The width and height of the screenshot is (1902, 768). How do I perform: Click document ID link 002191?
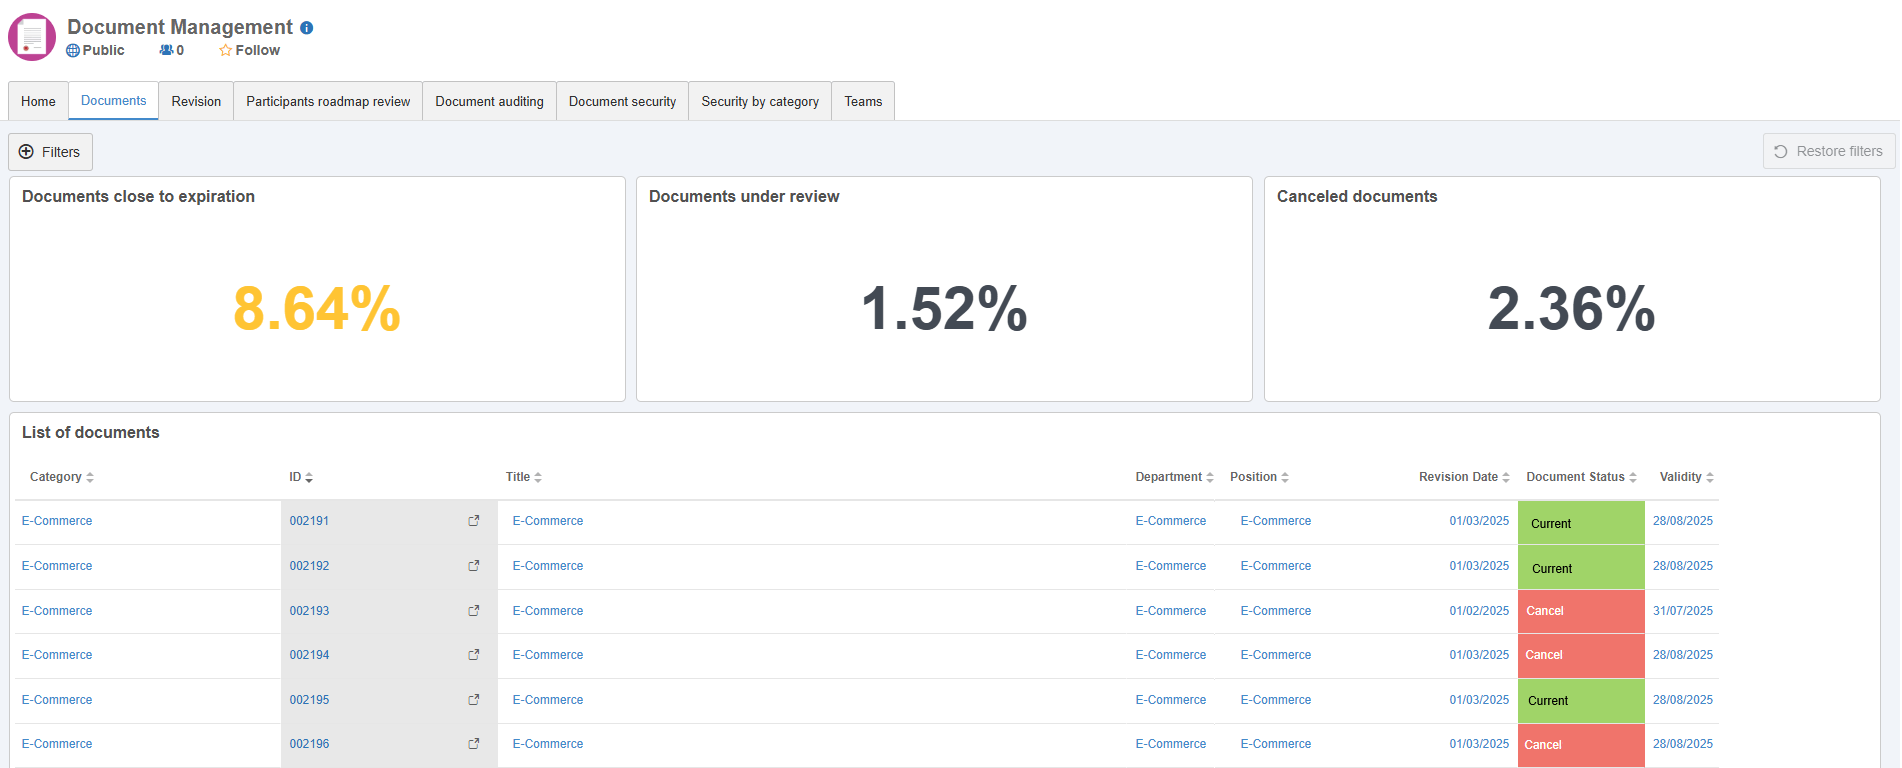pyautogui.click(x=309, y=521)
